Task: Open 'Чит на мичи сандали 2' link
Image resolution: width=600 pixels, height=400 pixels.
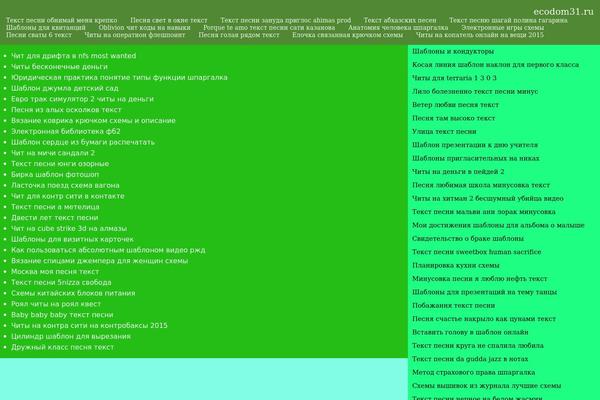Action: click(x=53, y=153)
